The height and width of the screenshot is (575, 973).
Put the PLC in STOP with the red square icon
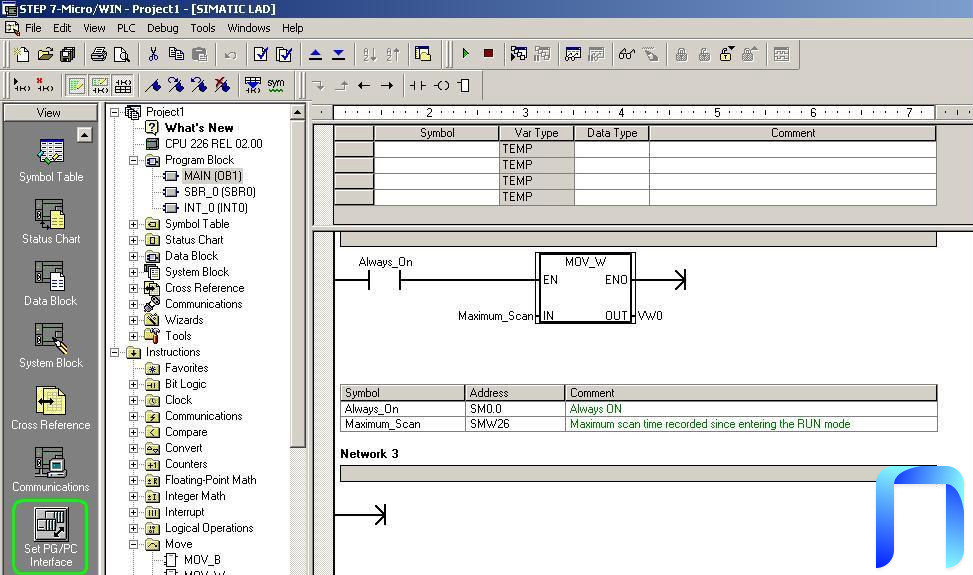point(488,54)
